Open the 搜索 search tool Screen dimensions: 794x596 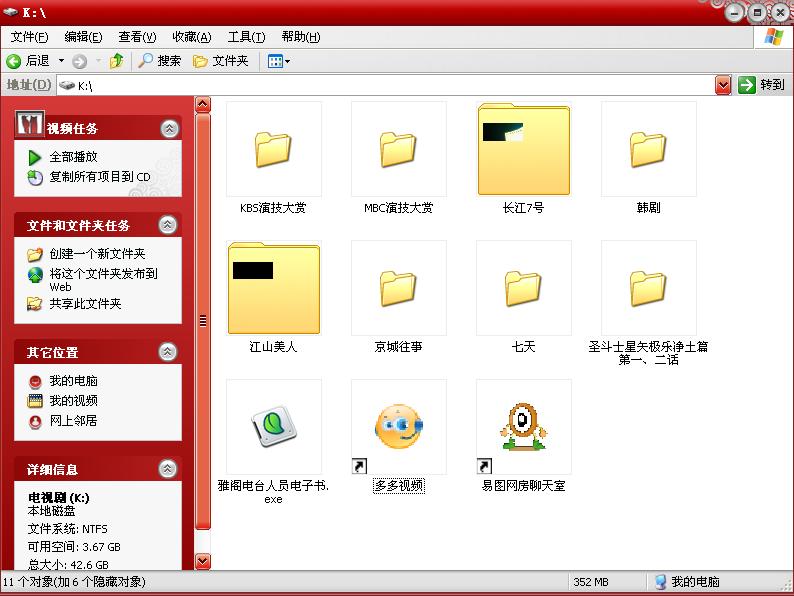(x=160, y=61)
